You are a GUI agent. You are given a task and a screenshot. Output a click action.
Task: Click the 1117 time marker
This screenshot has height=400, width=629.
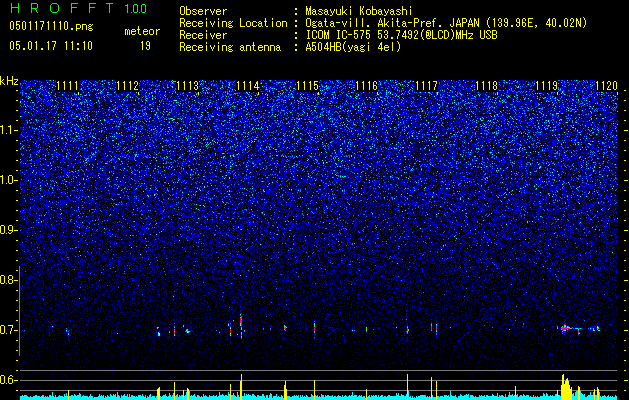(x=426, y=86)
